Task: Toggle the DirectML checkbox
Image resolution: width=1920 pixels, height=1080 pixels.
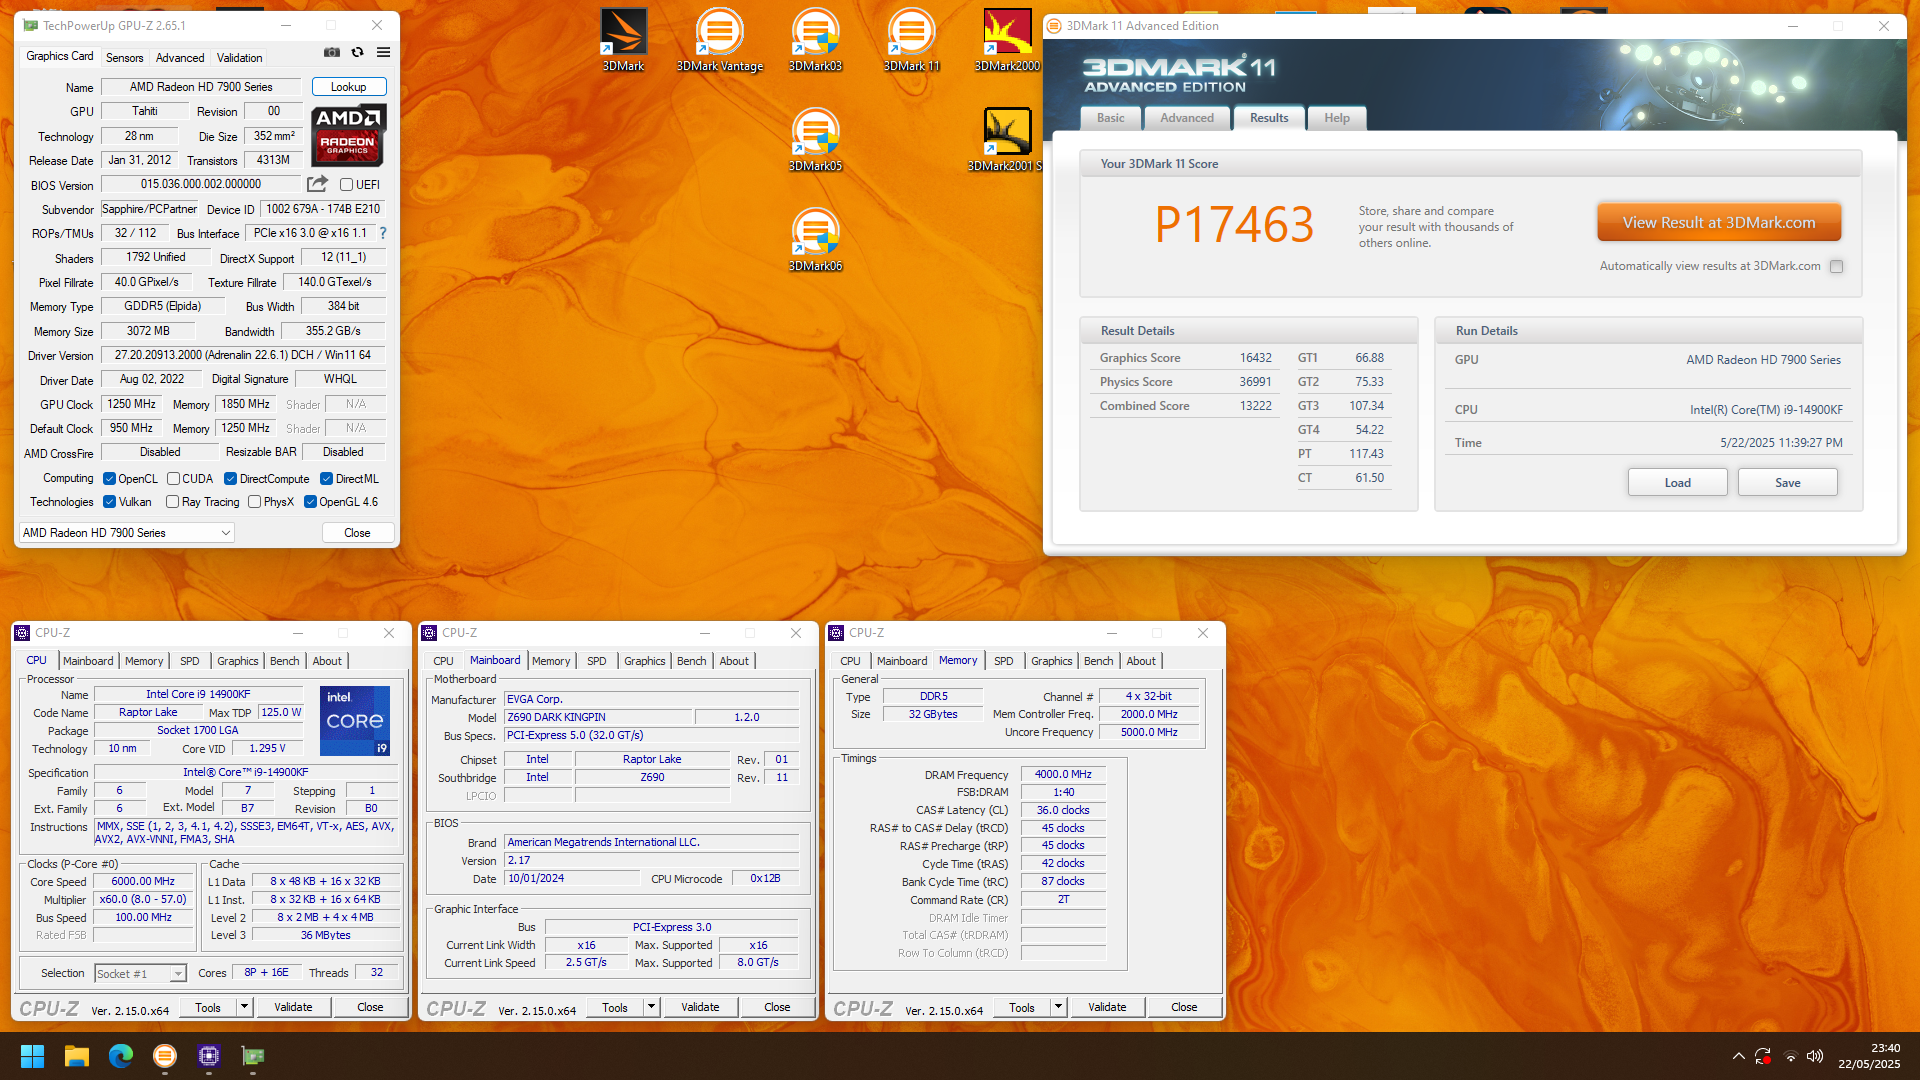Action: (x=326, y=479)
